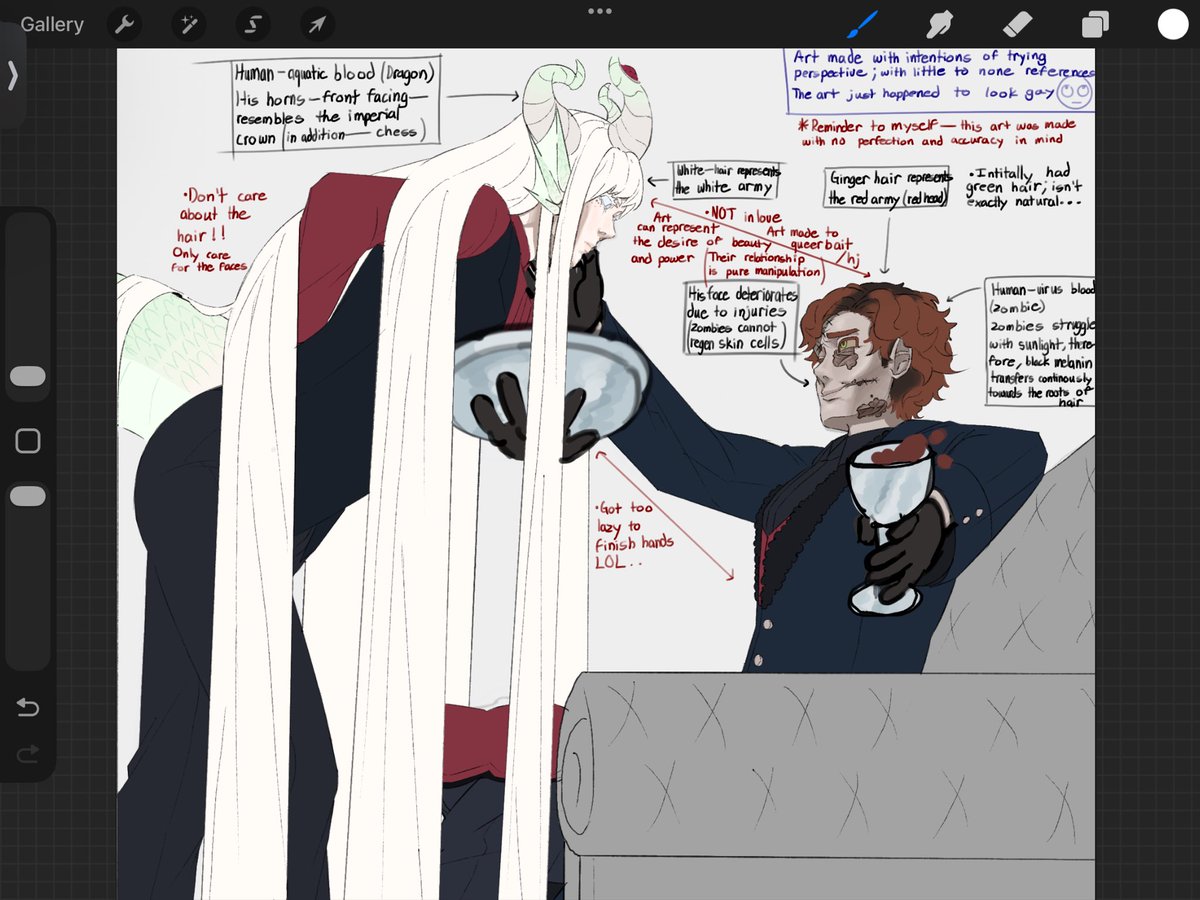Tap the brush size slider handle

point(28,376)
